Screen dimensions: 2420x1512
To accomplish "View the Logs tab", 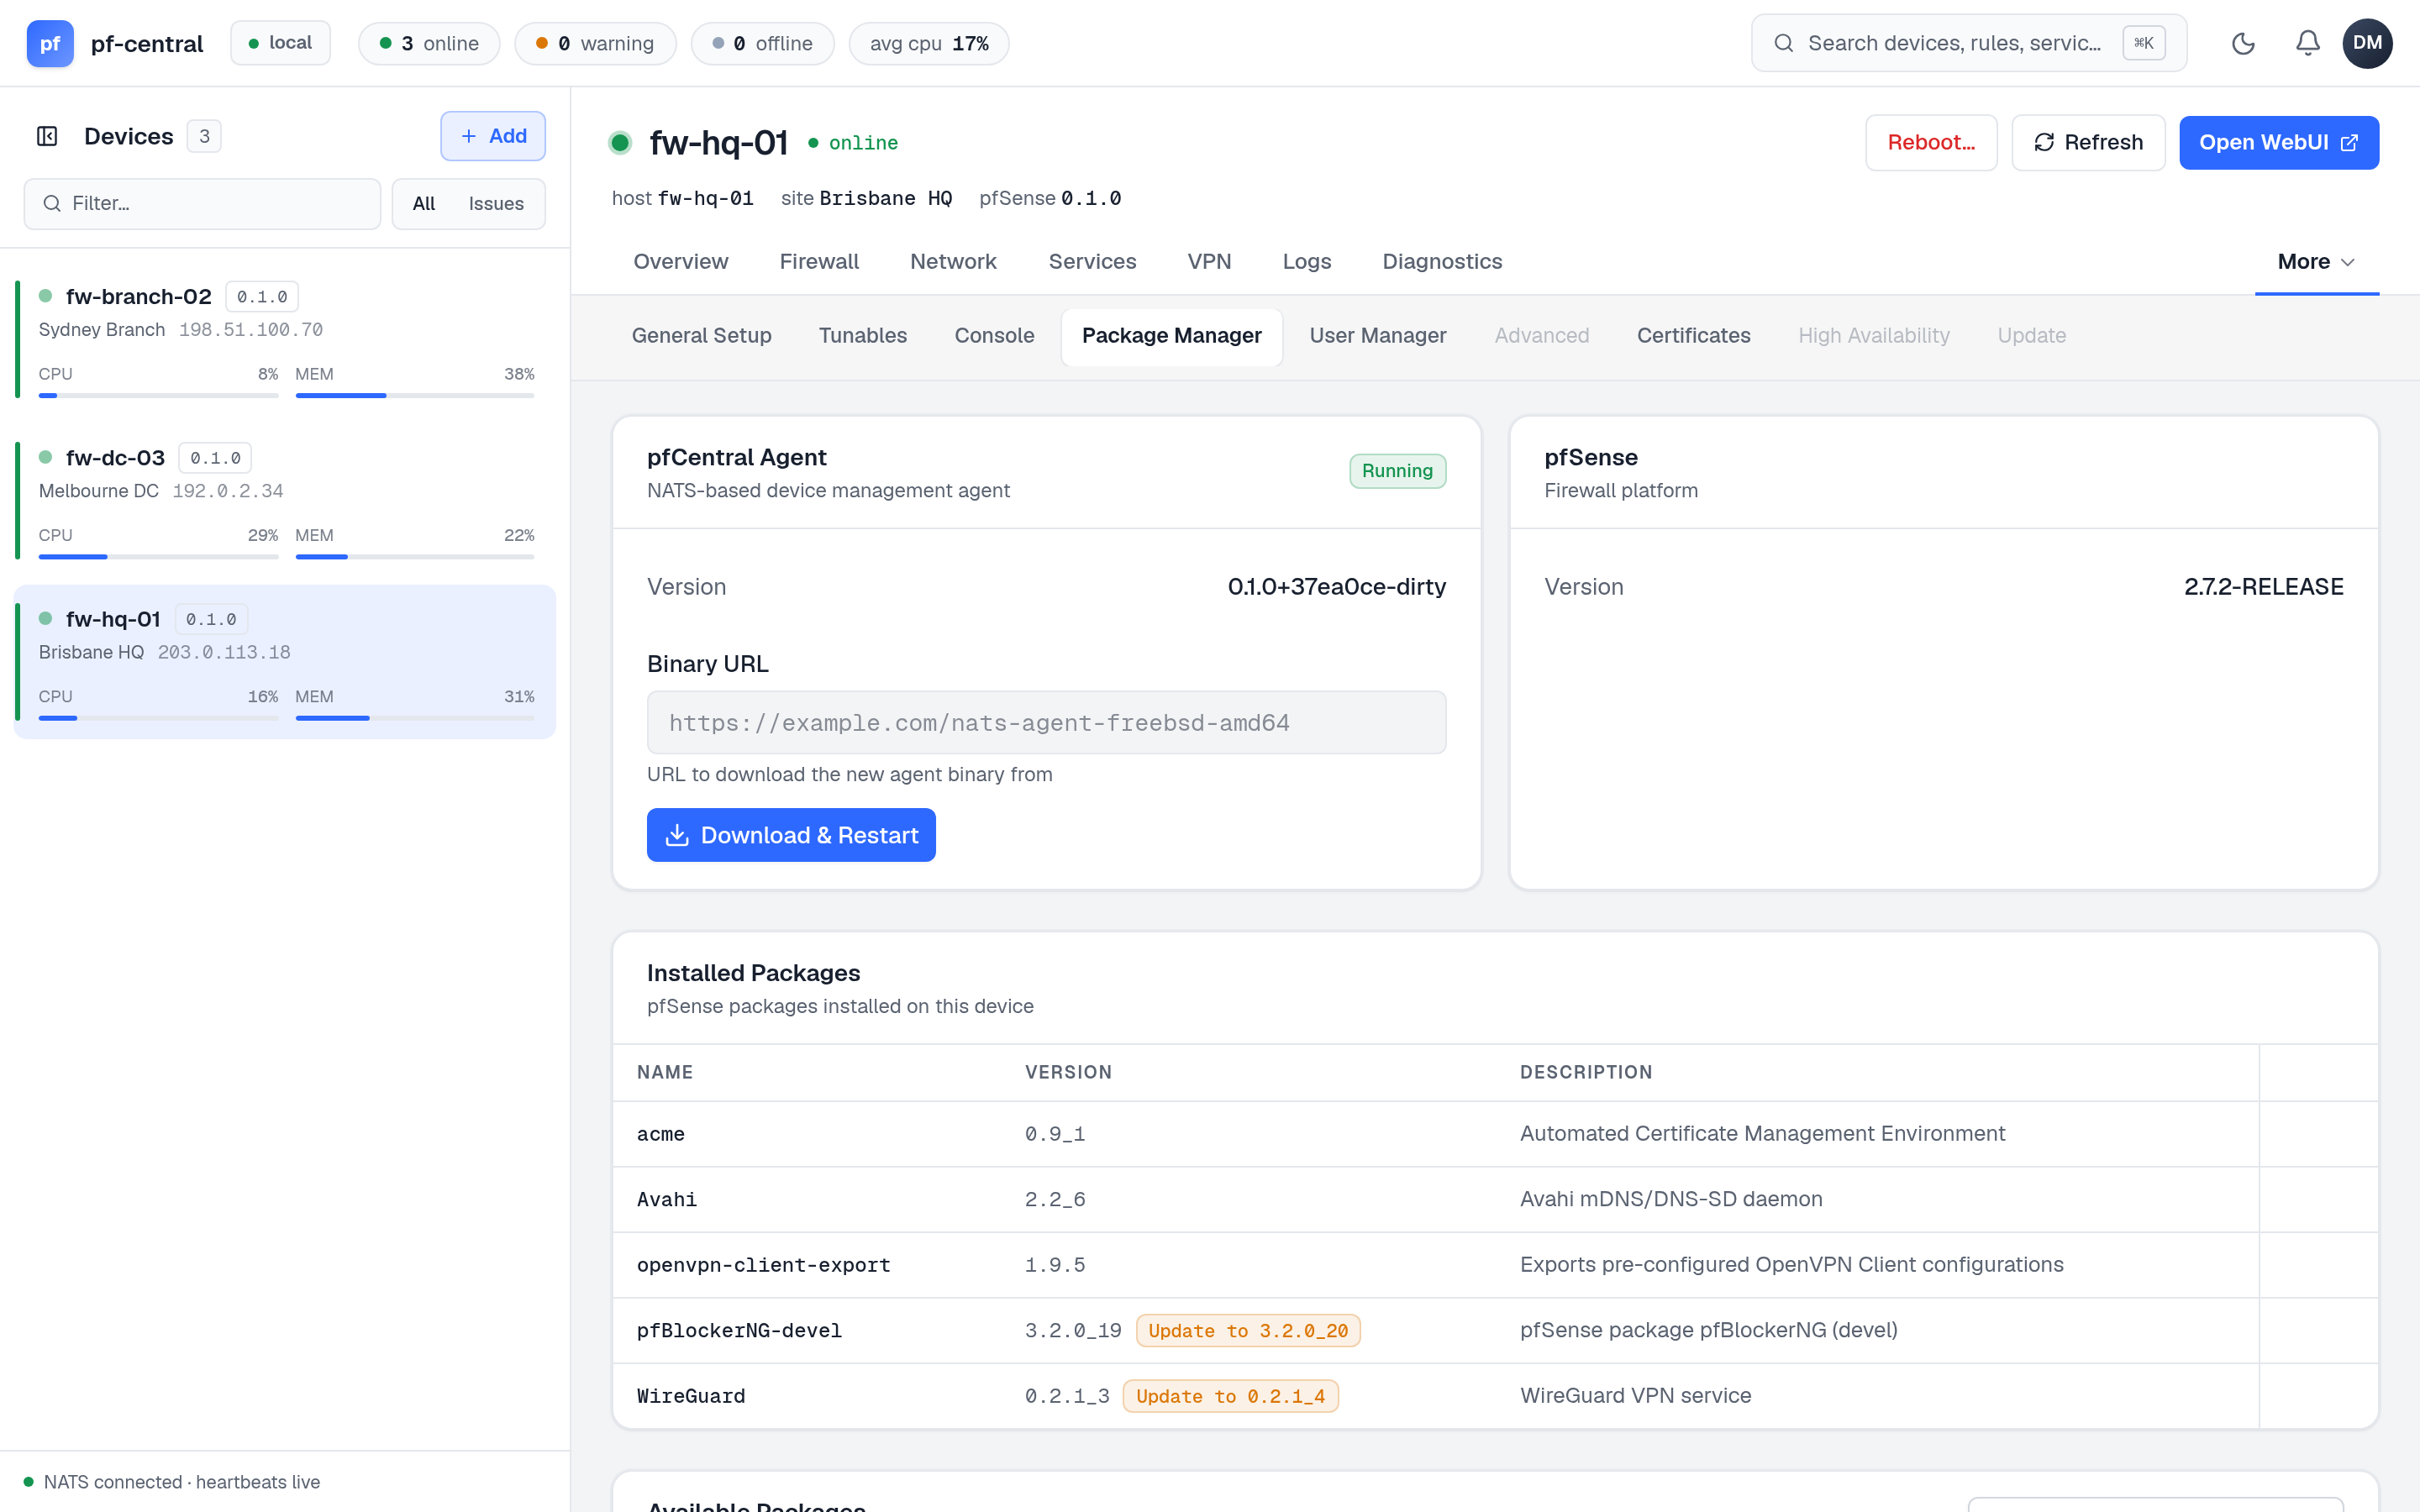I will click(x=1307, y=261).
